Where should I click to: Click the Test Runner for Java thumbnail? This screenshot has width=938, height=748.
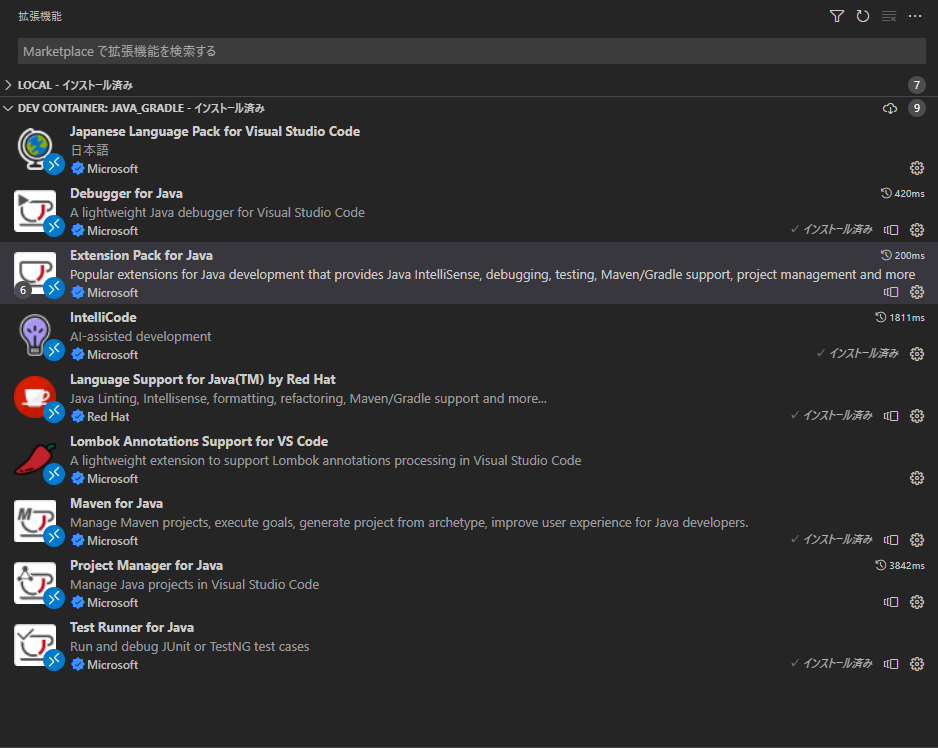(x=35, y=644)
